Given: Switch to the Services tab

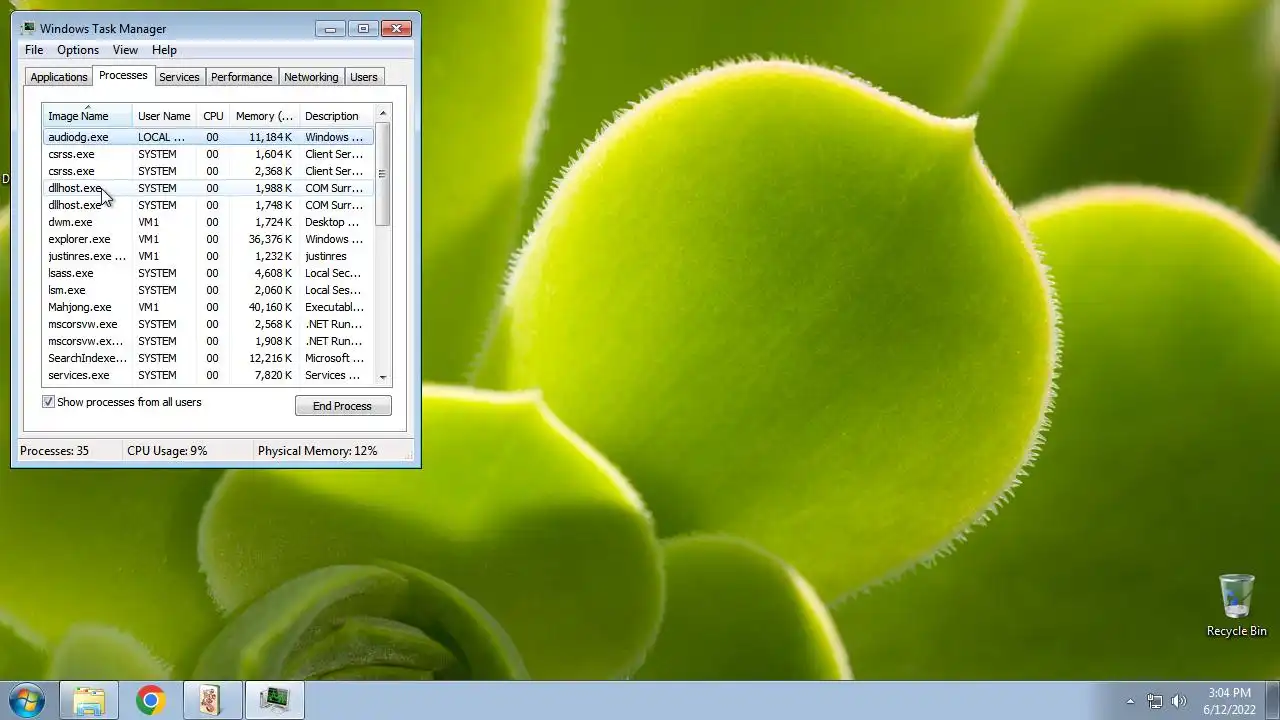Looking at the screenshot, I should point(179,77).
